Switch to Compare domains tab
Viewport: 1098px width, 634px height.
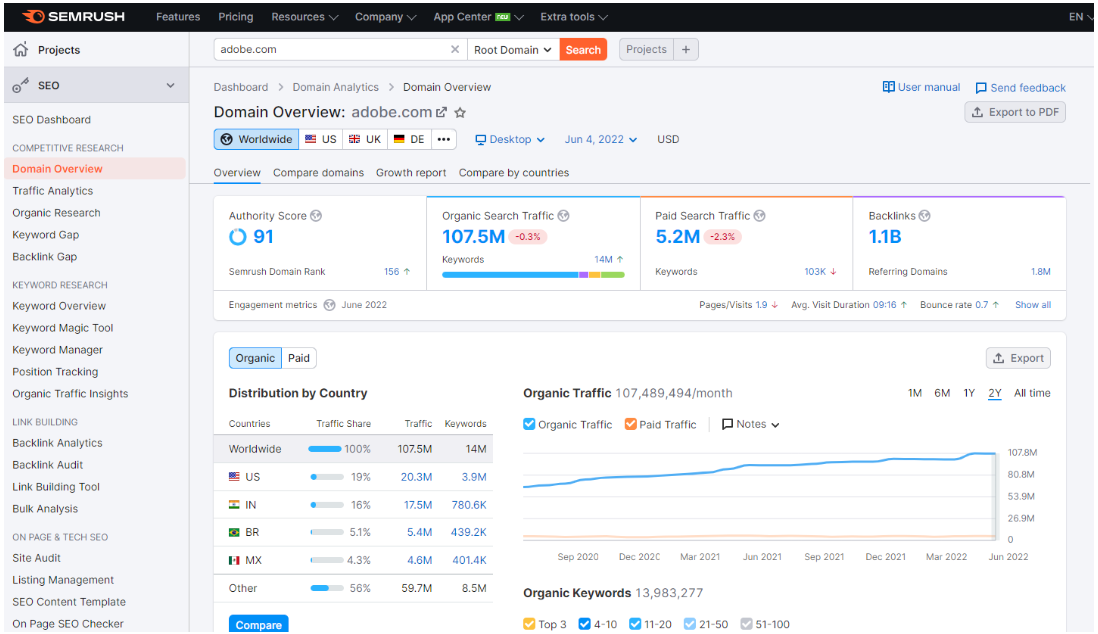click(x=319, y=172)
